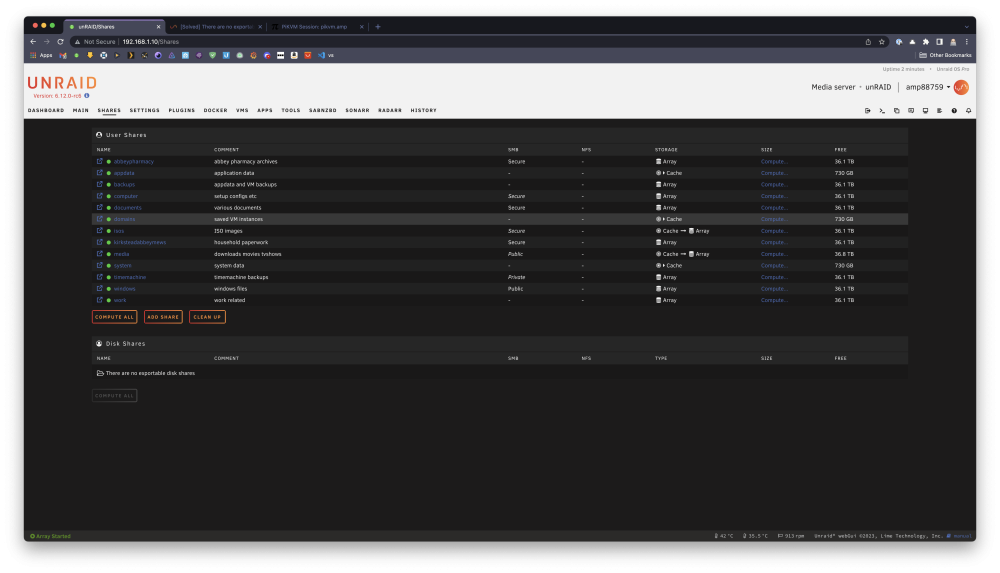Open the timemachine share link
The height and width of the screenshot is (573, 1000).
point(130,278)
